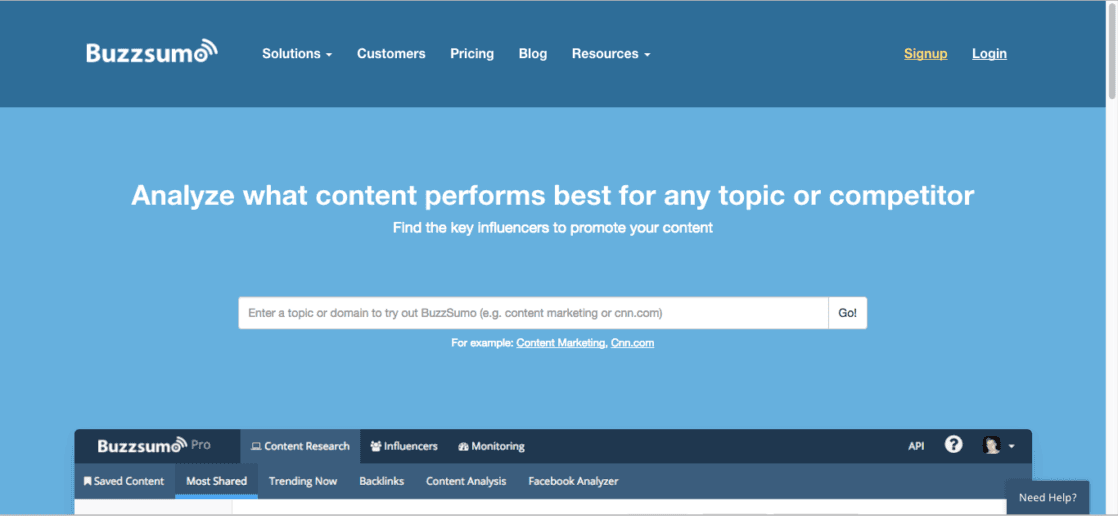The image size is (1118, 516).
Task: Open Saved Content with bookmark icon
Action: tap(124, 481)
